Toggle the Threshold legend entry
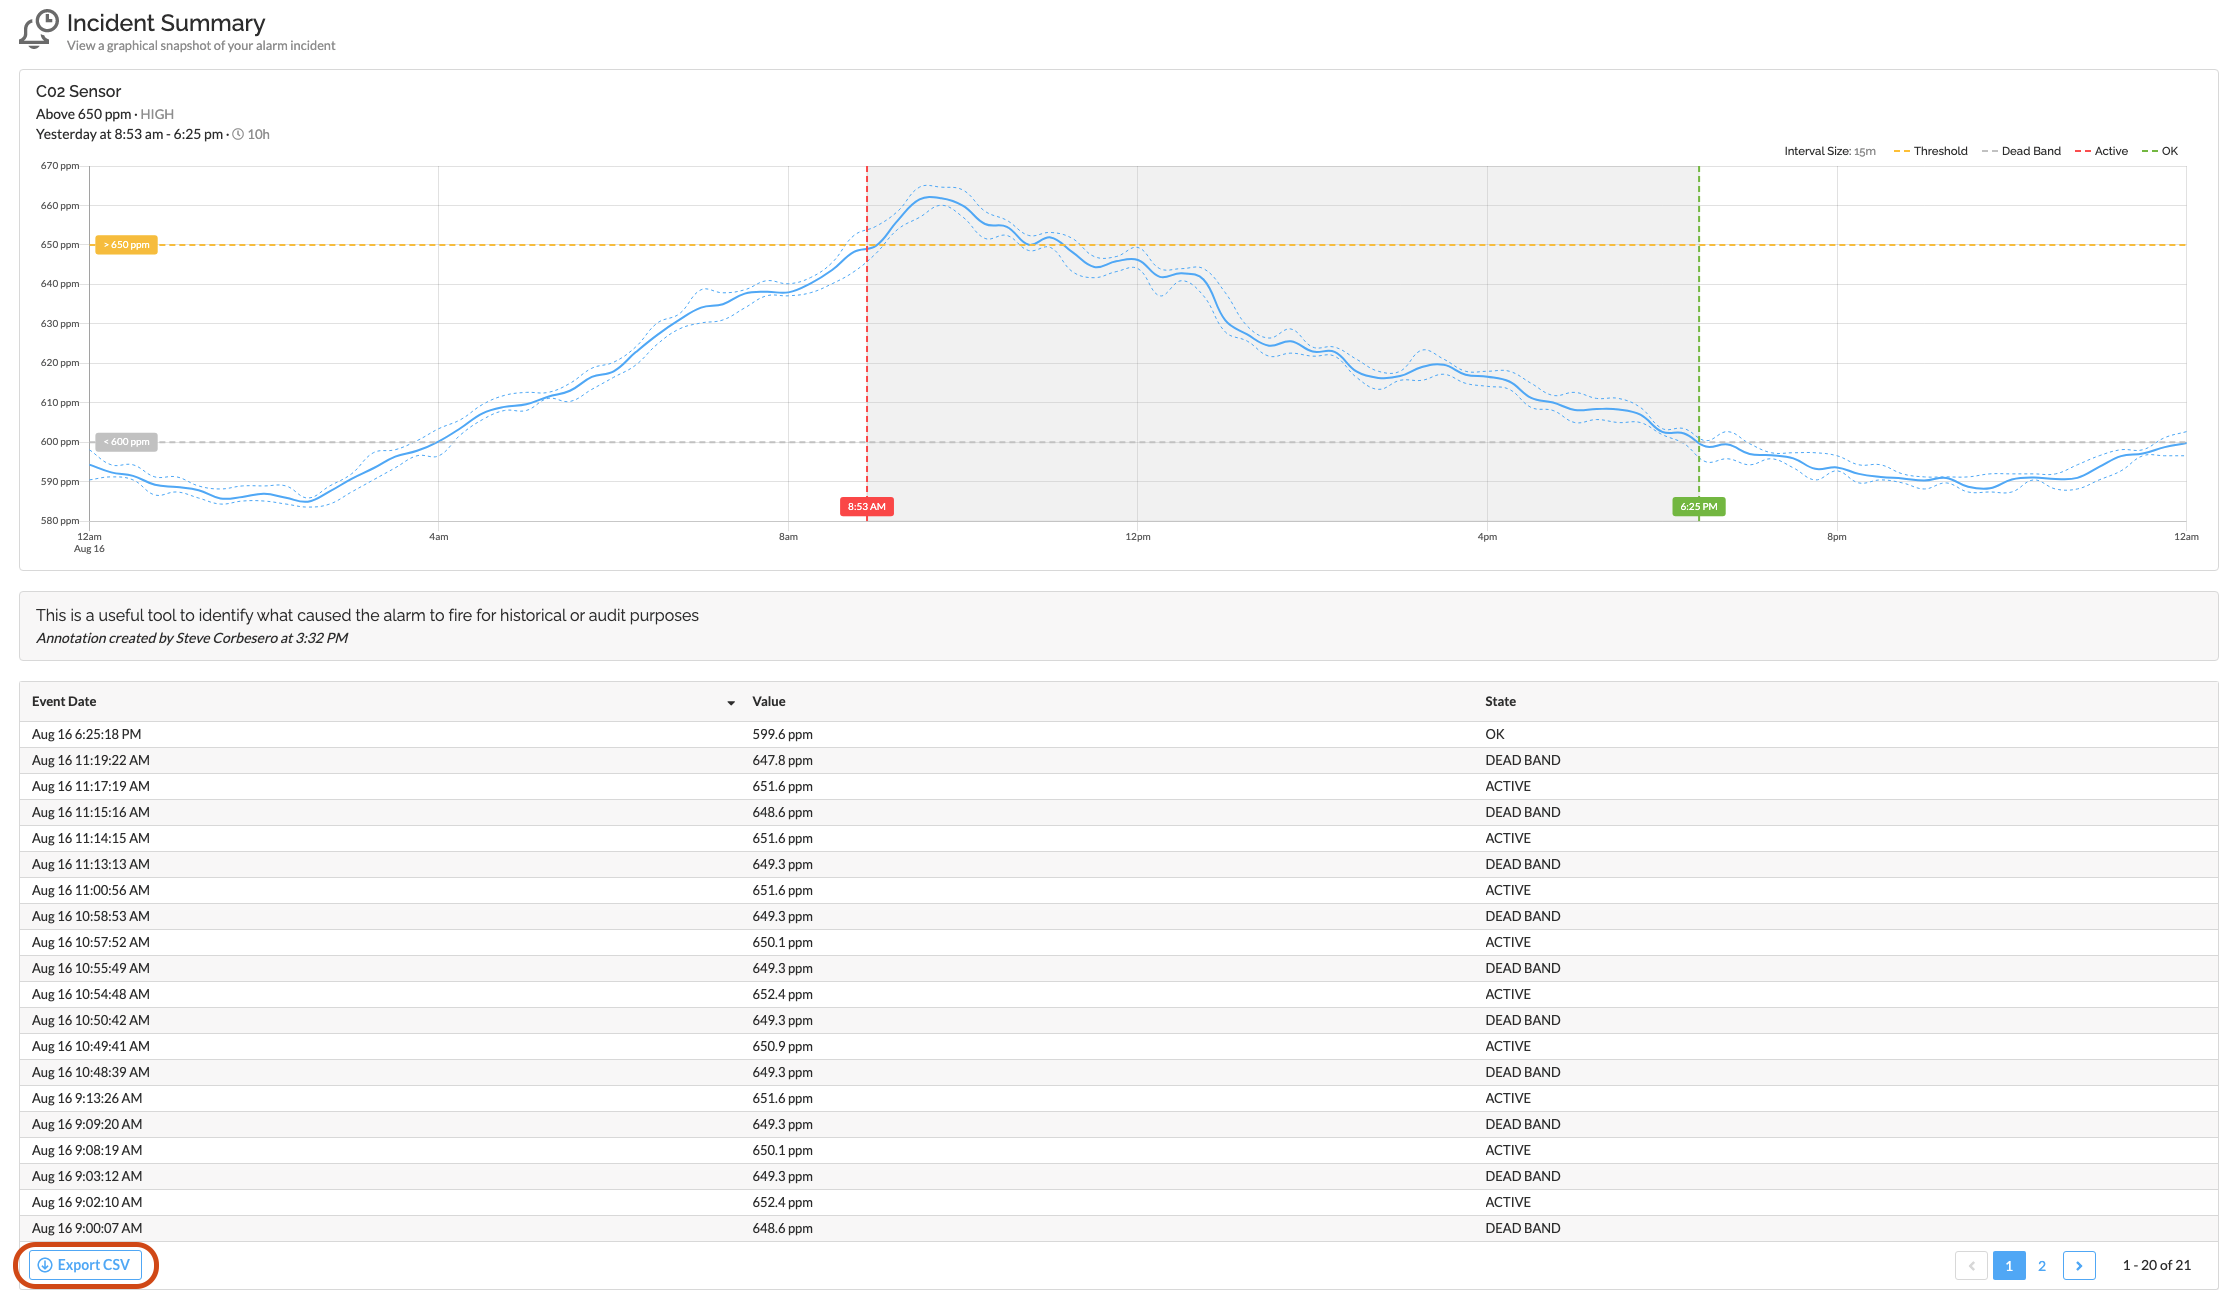The image size is (2226, 1296). pyautogui.click(x=1930, y=151)
